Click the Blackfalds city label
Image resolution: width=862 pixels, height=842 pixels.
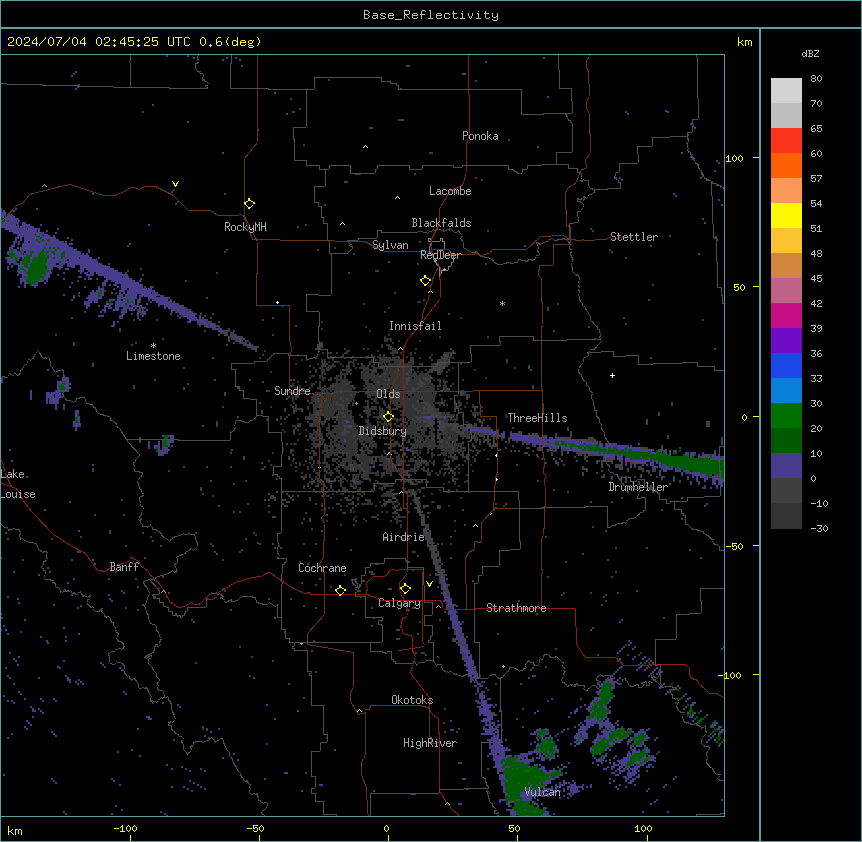(x=441, y=223)
